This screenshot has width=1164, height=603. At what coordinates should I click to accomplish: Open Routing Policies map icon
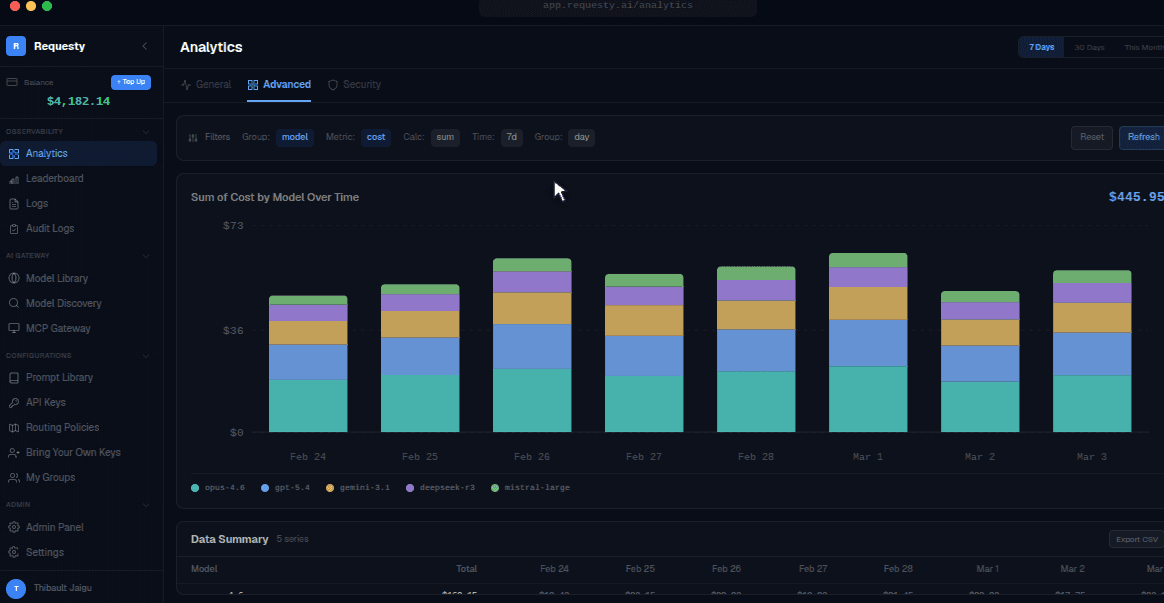(13, 428)
